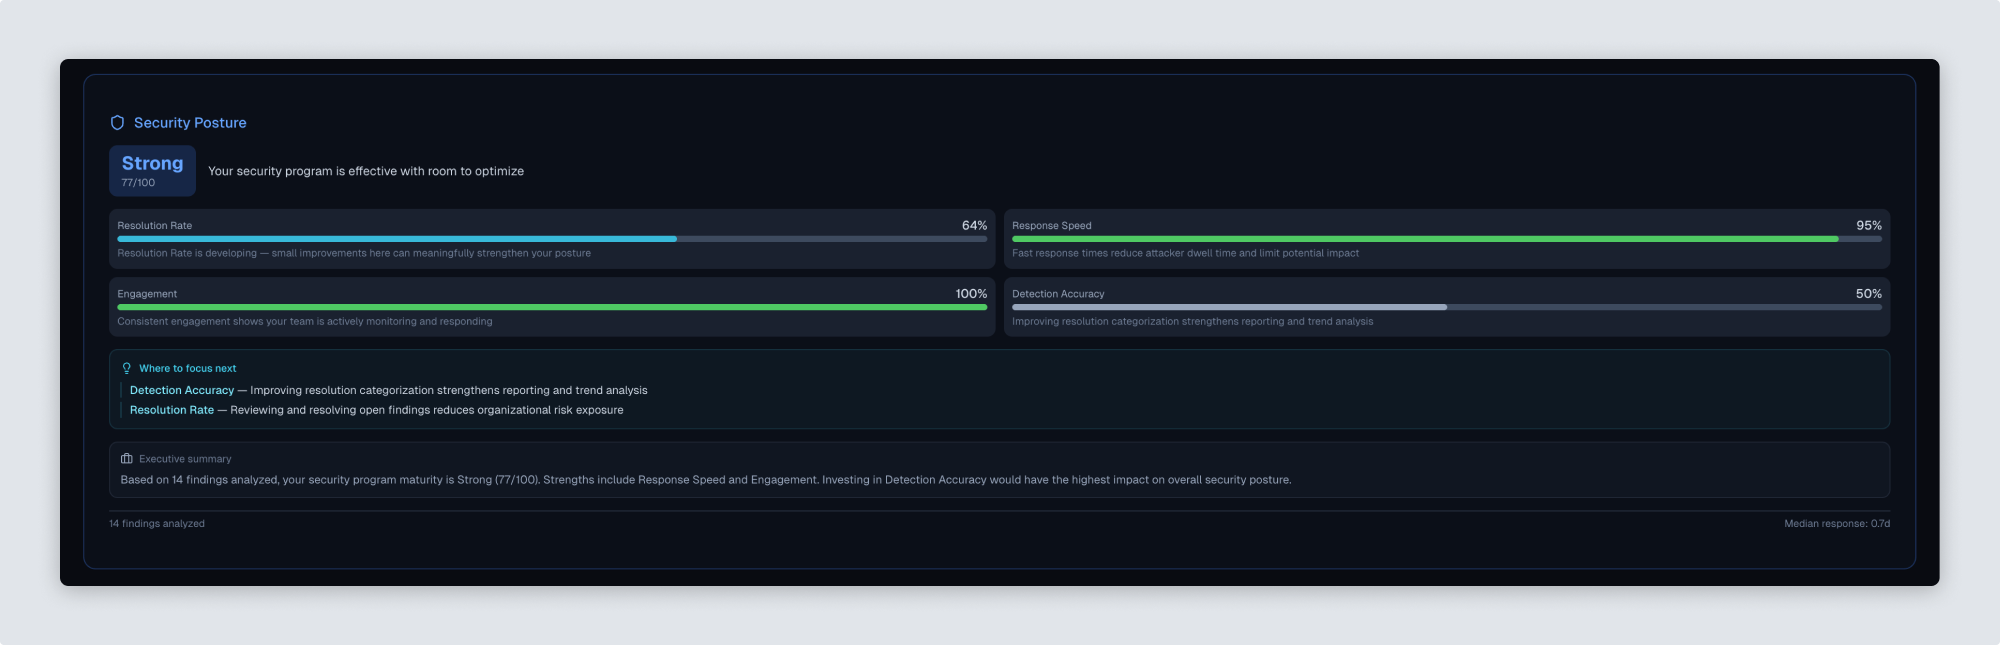The height and width of the screenshot is (645, 2000).
Task: Click the description under Detection Accuracy card
Action: [x=1192, y=322]
